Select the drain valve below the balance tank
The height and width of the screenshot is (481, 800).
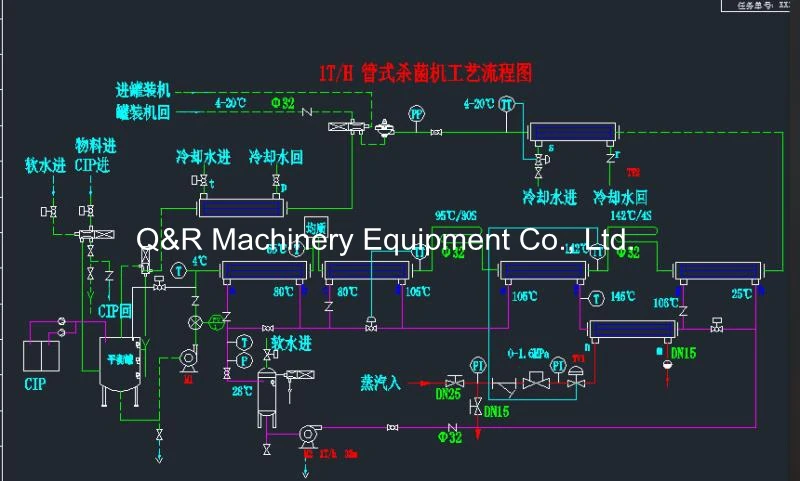[159, 435]
